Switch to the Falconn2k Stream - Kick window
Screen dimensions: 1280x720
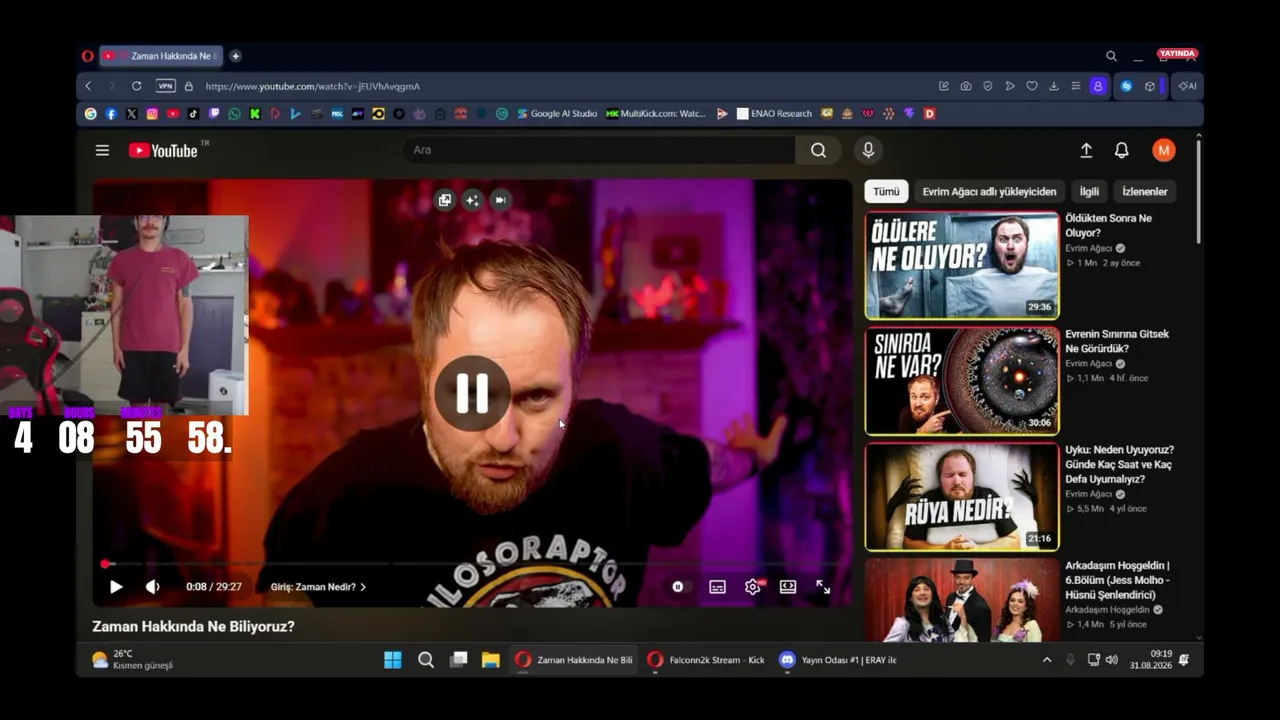point(705,660)
